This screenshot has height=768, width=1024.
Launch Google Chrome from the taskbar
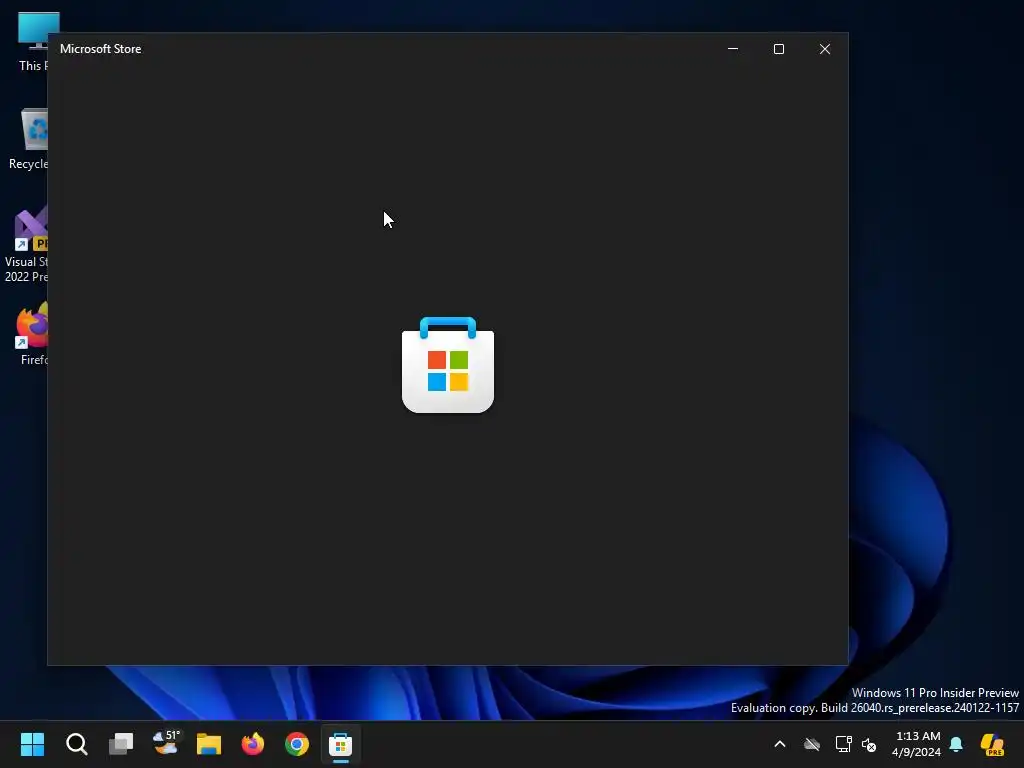tap(296, 744)
